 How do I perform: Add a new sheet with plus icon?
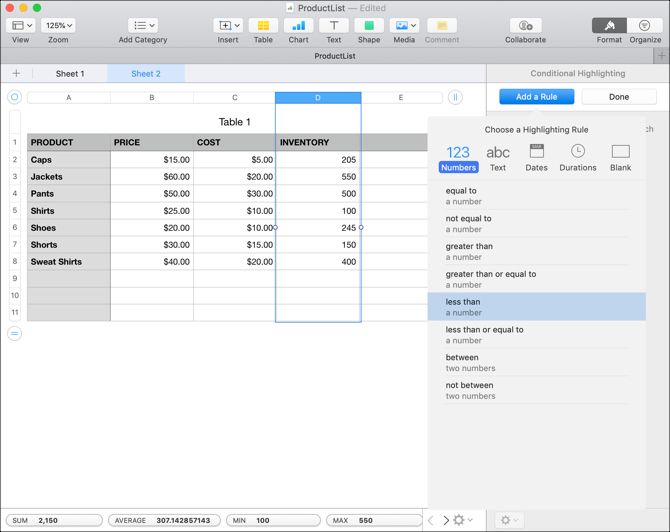click(x=16, y=73)
